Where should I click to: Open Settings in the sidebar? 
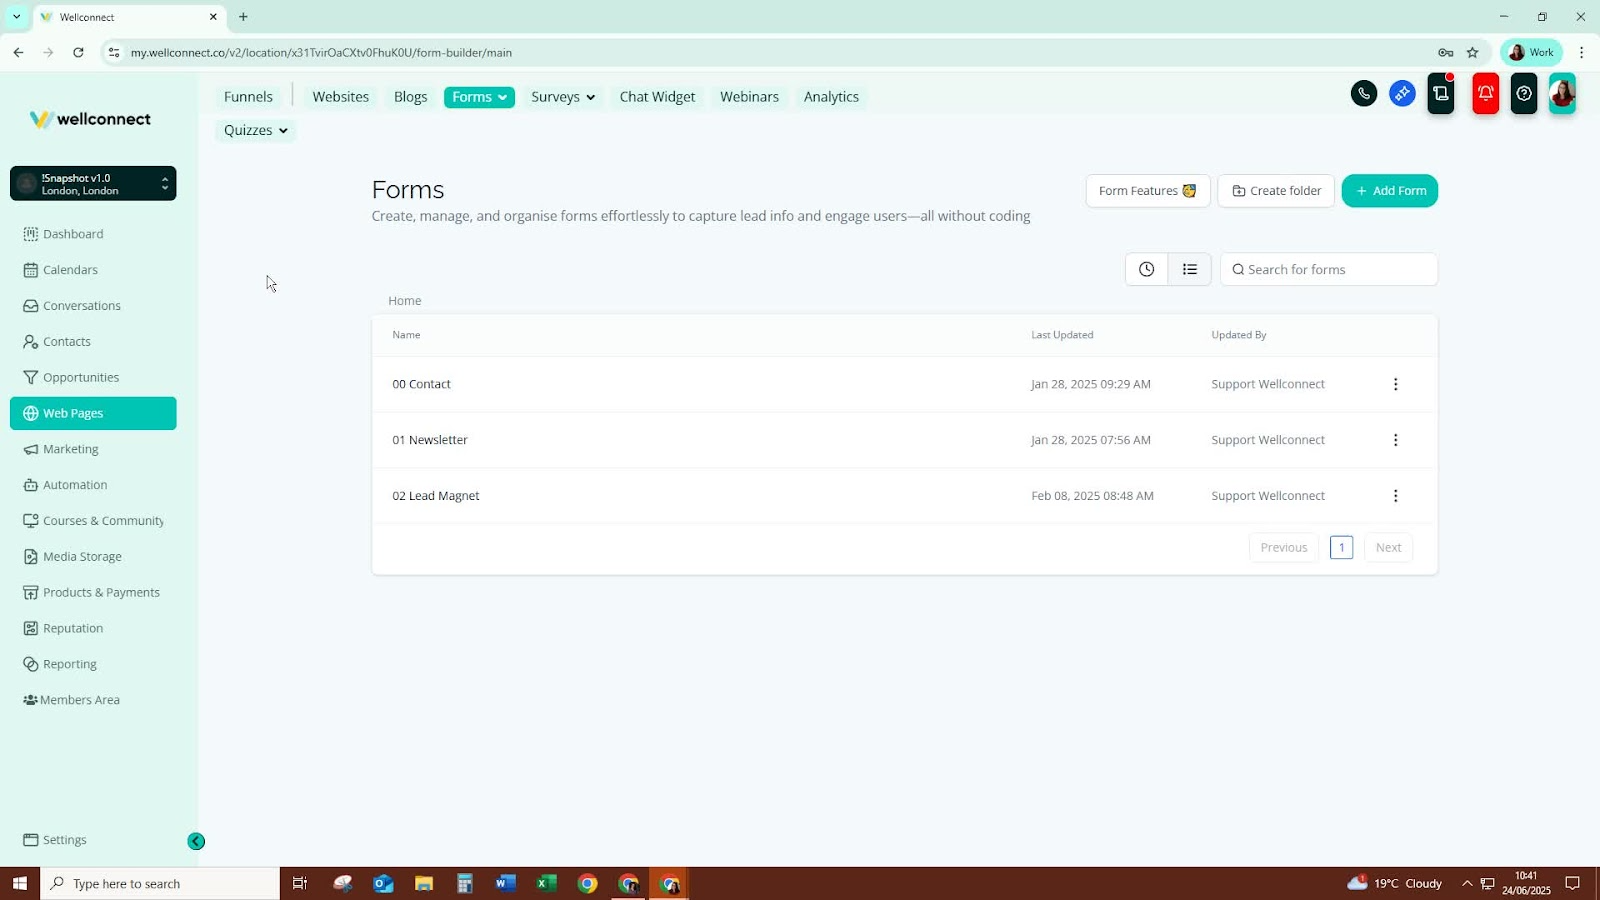93,840
